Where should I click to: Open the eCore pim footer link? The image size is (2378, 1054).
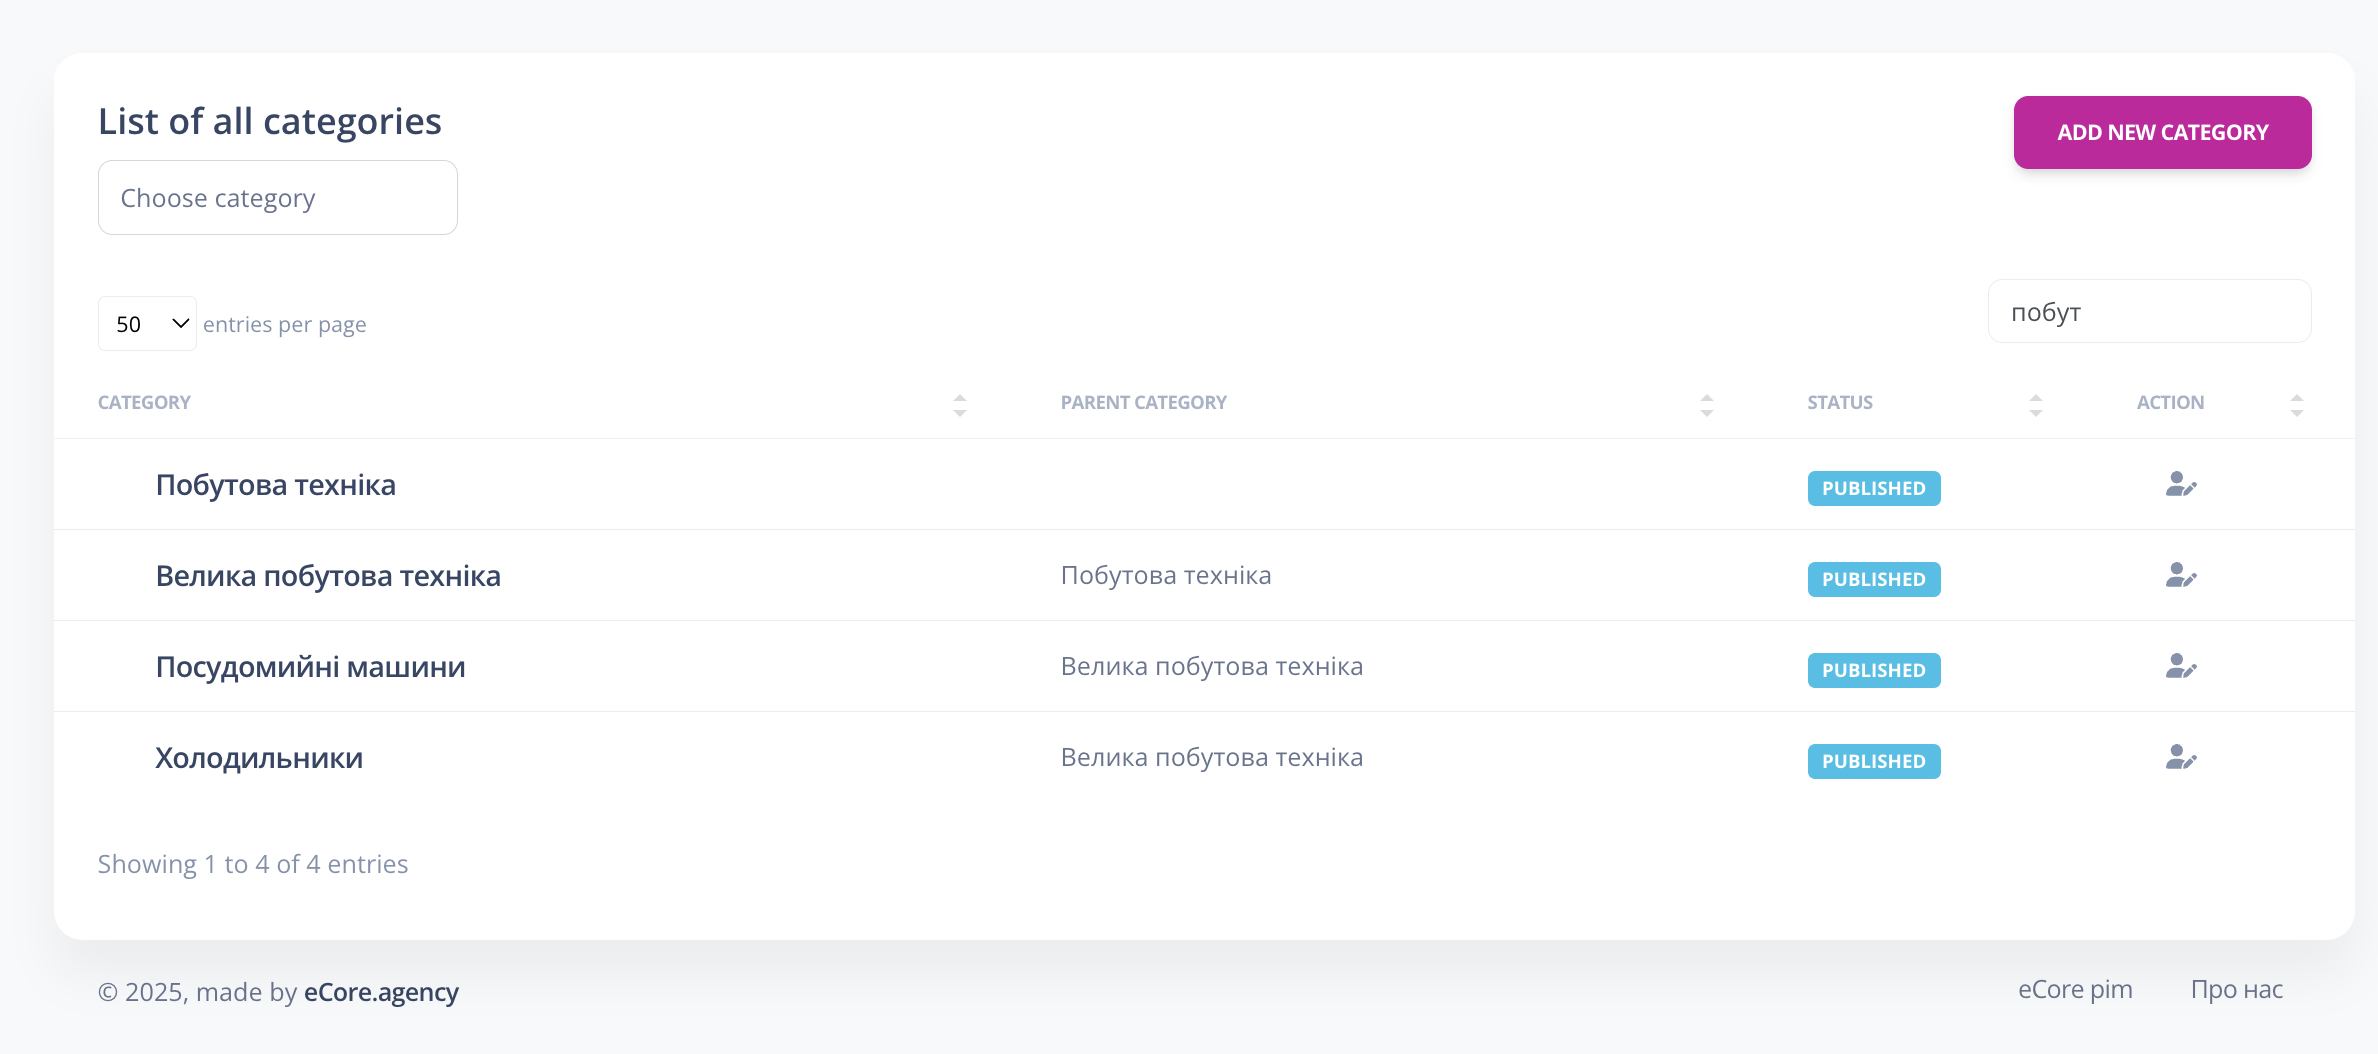[2075, 990]
